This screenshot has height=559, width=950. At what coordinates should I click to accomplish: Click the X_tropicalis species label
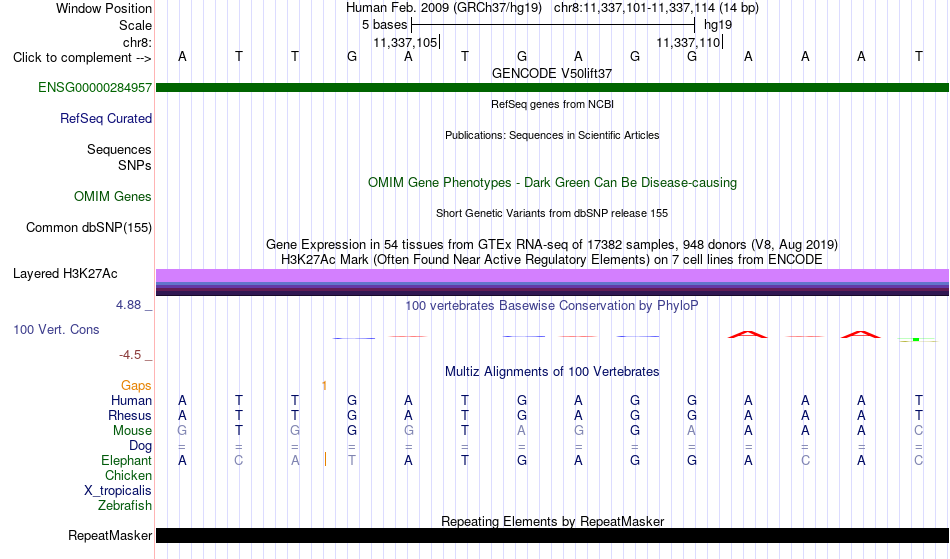(118, 491)
